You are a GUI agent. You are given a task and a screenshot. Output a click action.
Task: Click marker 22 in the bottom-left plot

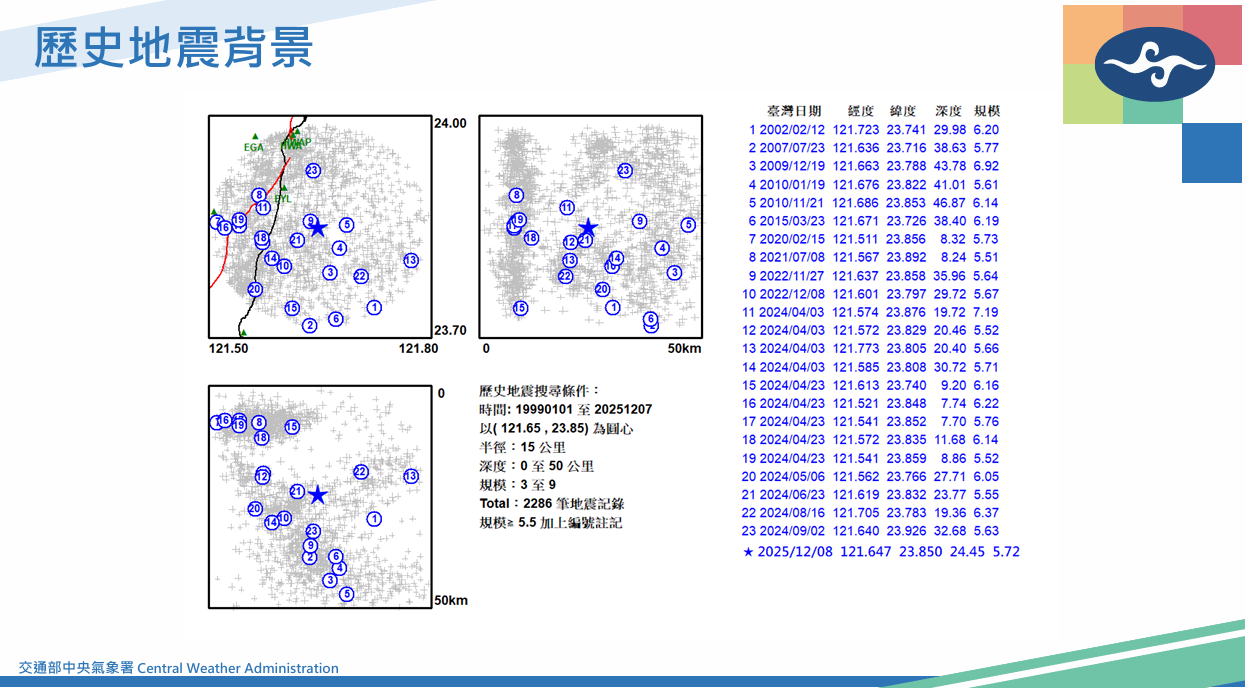(361, 472)
